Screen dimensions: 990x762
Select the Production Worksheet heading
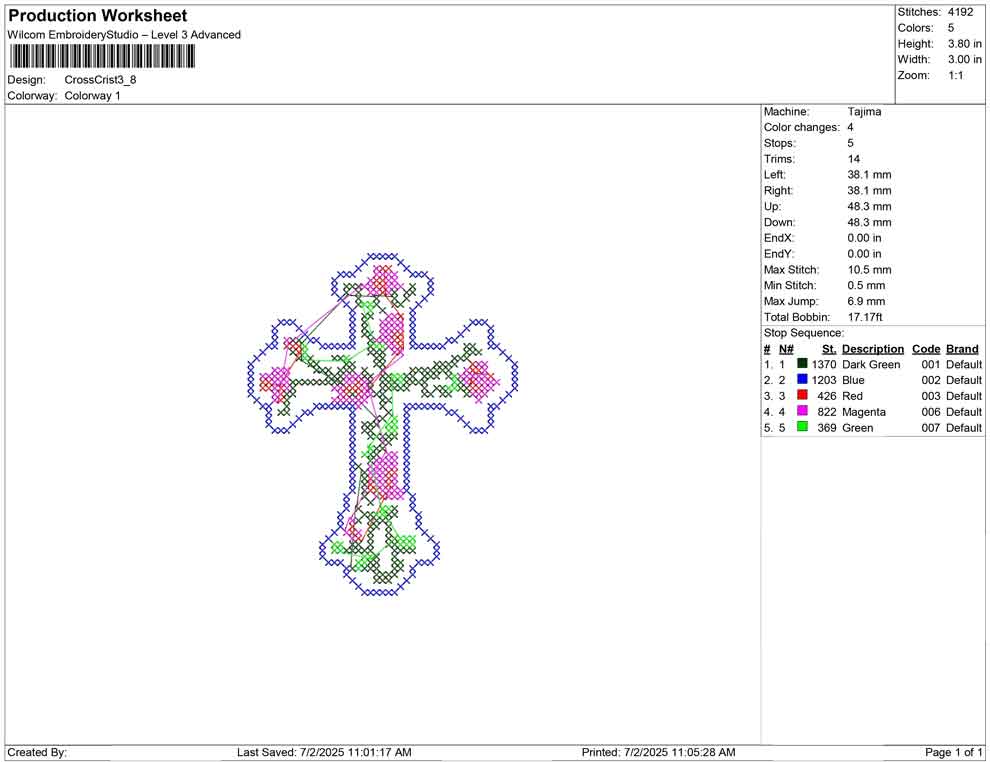[96, 15]
